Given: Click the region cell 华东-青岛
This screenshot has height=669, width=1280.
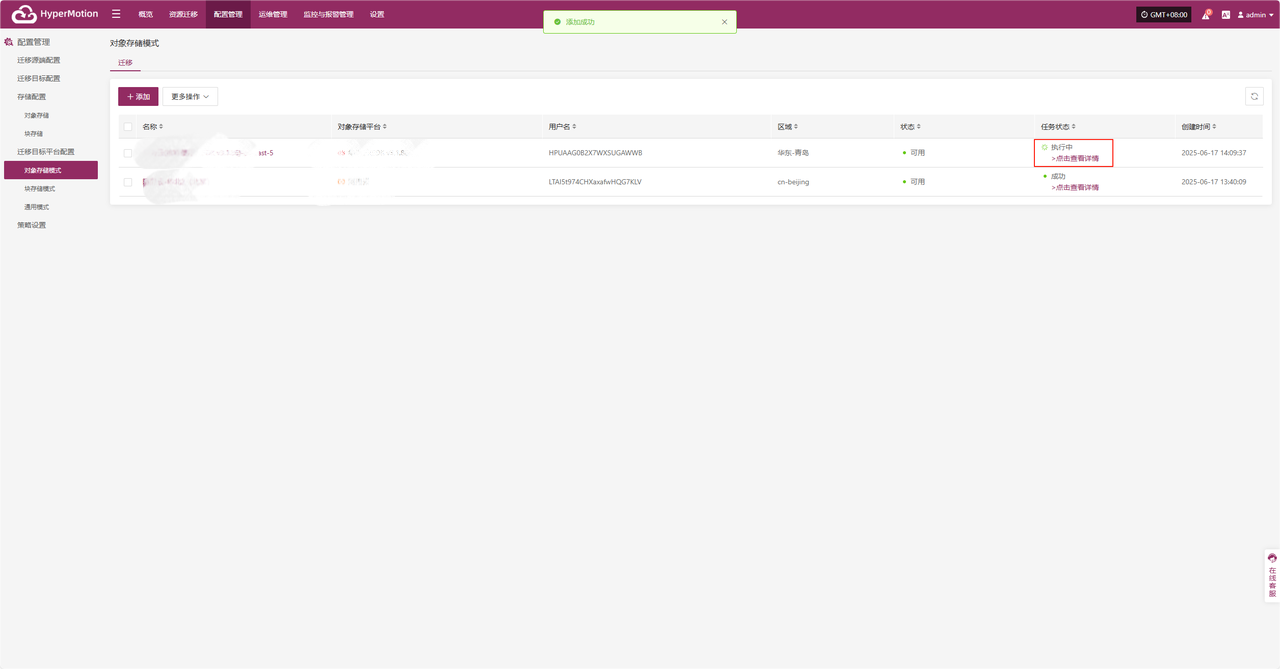Looking at the screenshot, I should [793, 153].
